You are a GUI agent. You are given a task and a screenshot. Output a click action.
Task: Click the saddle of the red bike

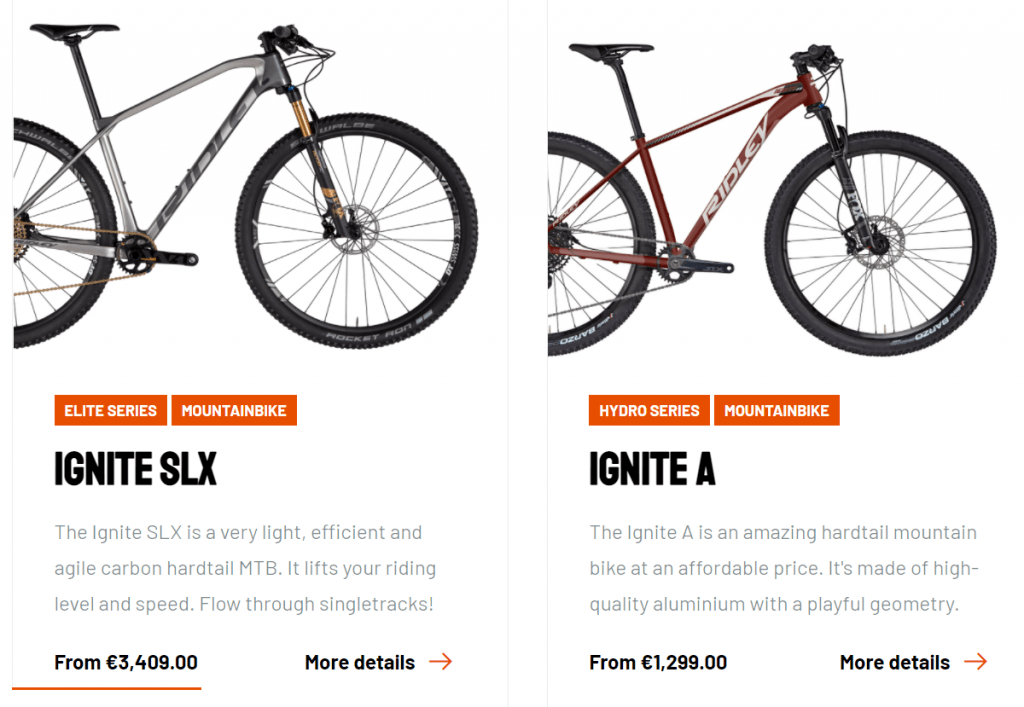(611, 51)
